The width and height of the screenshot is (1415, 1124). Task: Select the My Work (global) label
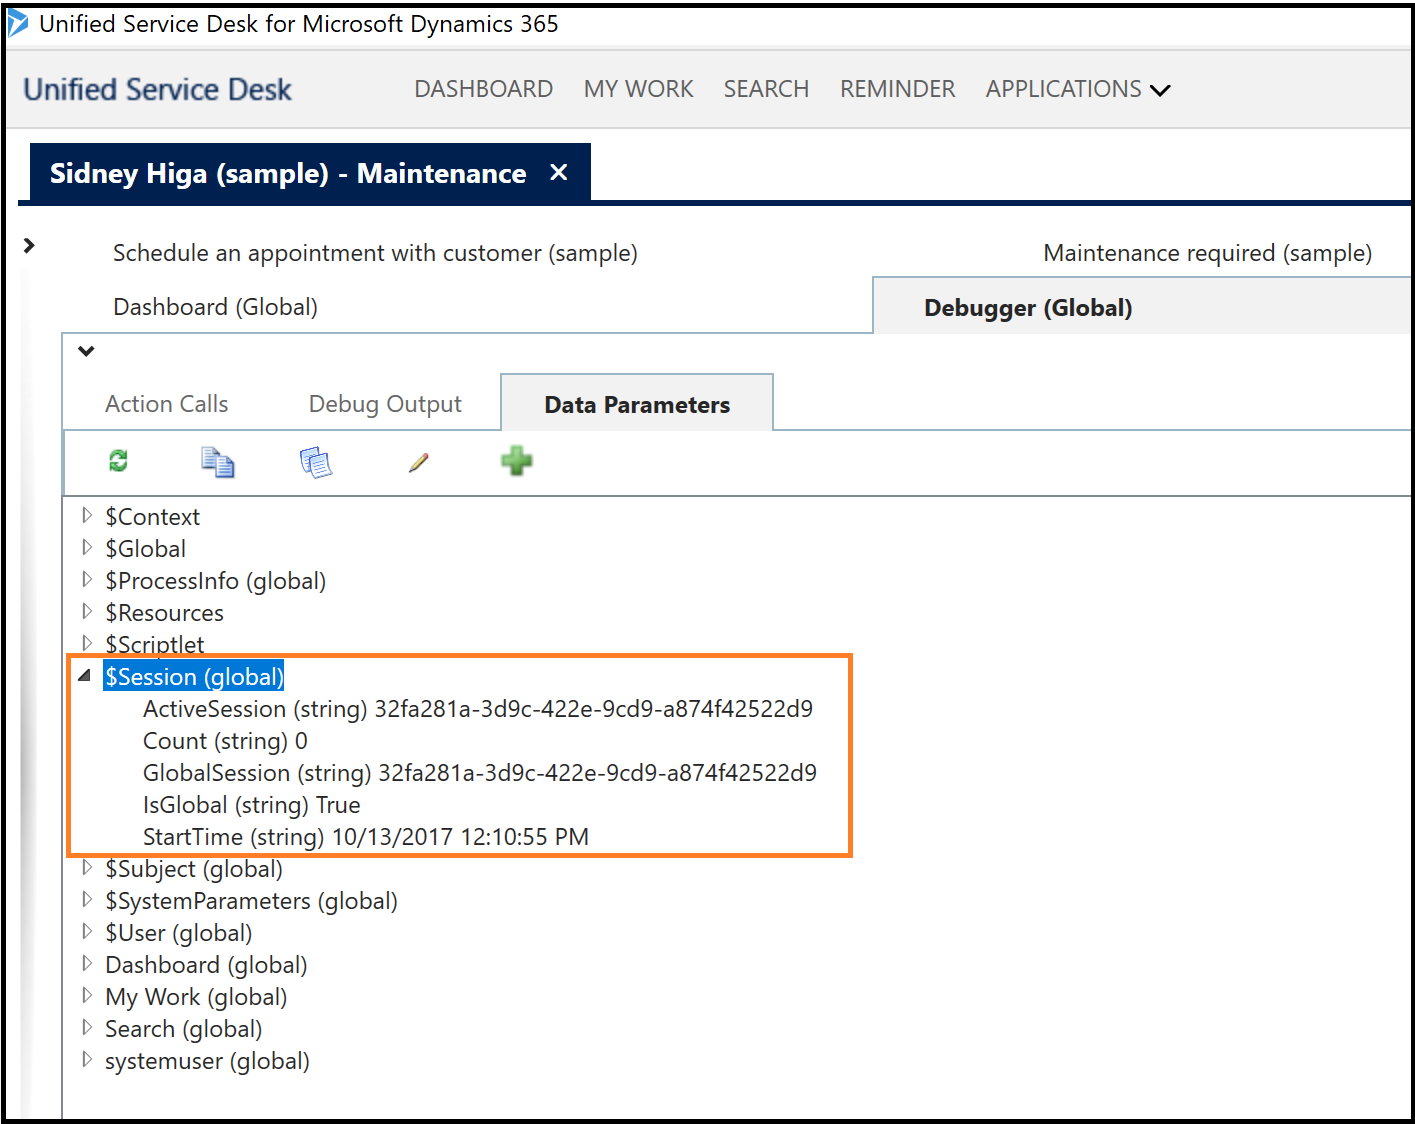196,996
